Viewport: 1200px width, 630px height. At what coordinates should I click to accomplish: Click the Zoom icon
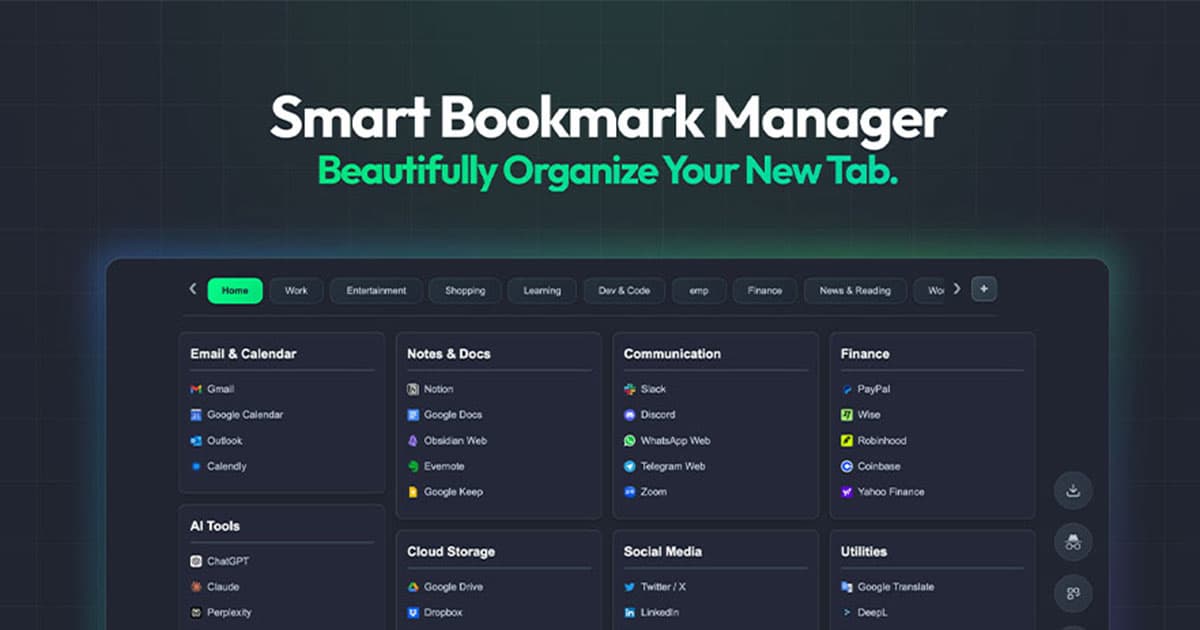pyautogui.click(x=630, y=492)
